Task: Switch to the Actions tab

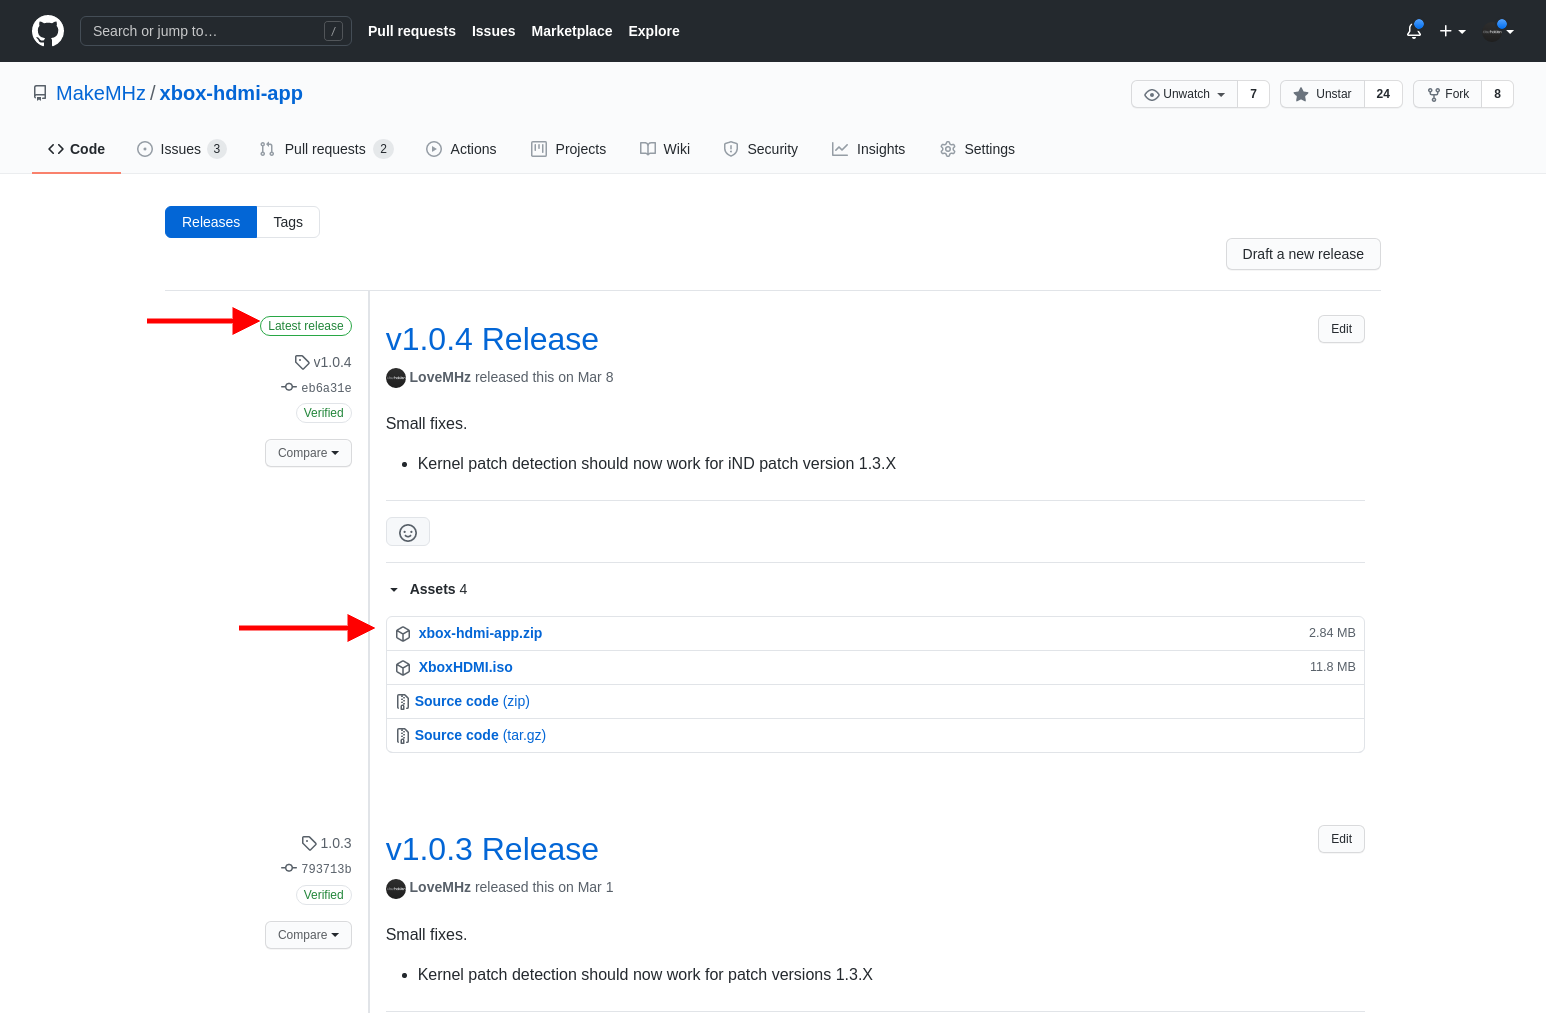Action: tap(461, 149)
